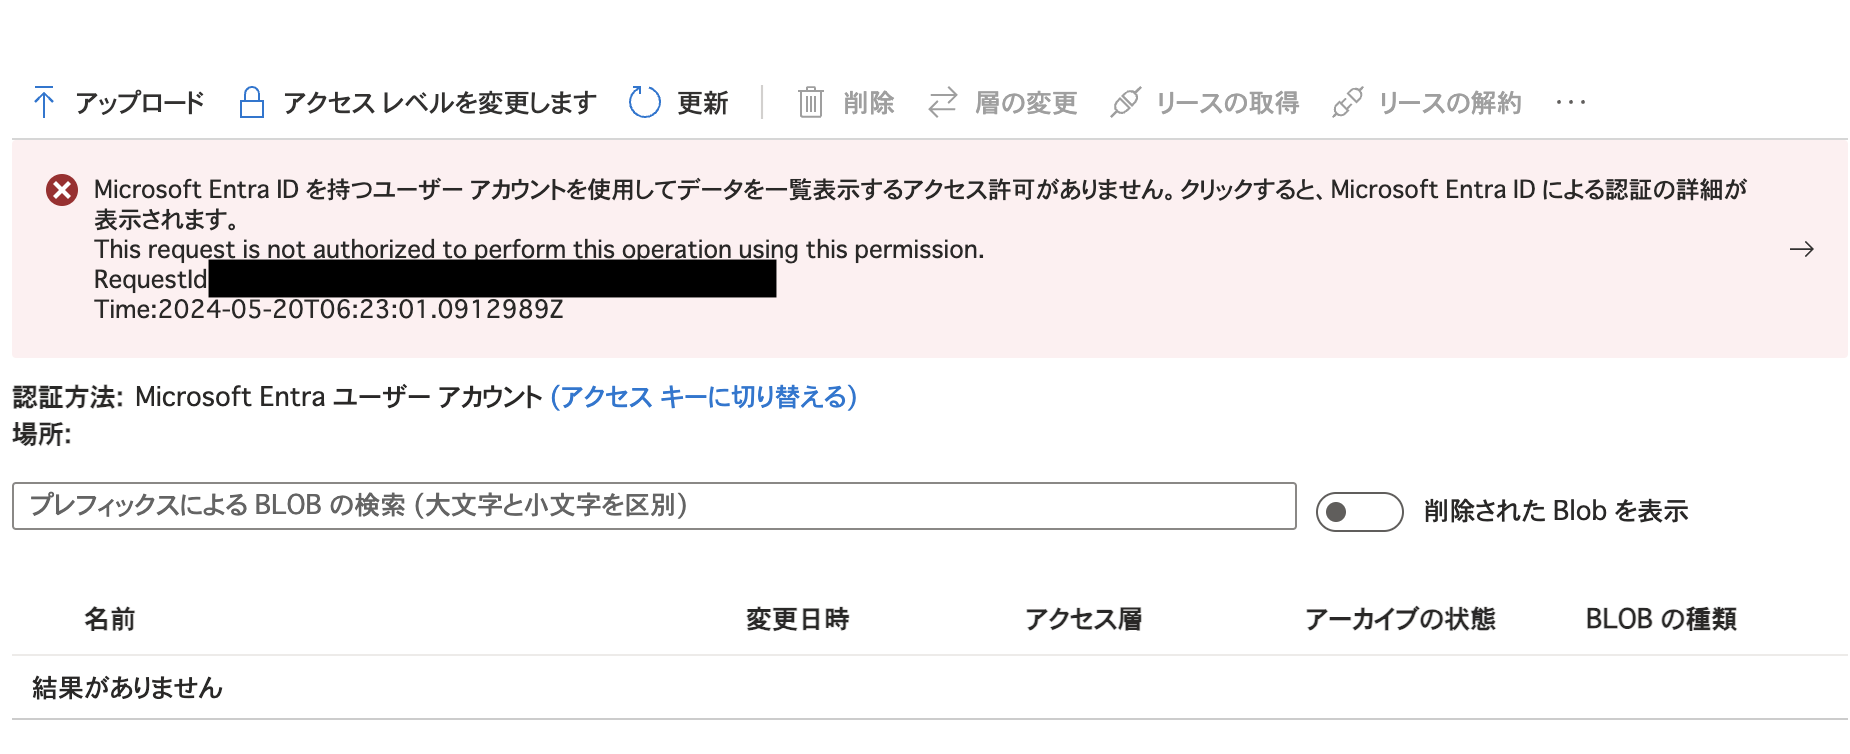Click the 更新 refresh label

click(x=702, y=102)
